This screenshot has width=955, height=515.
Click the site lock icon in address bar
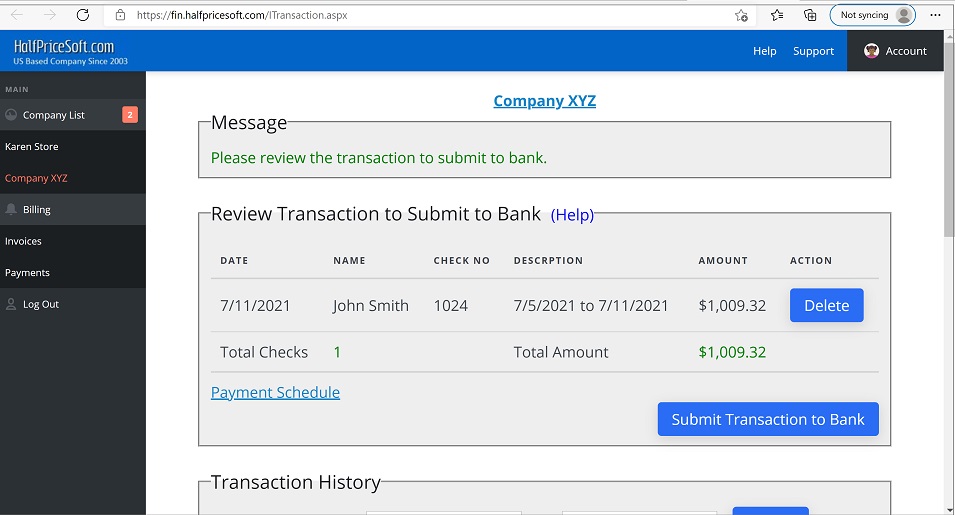(x=120, y=15)
